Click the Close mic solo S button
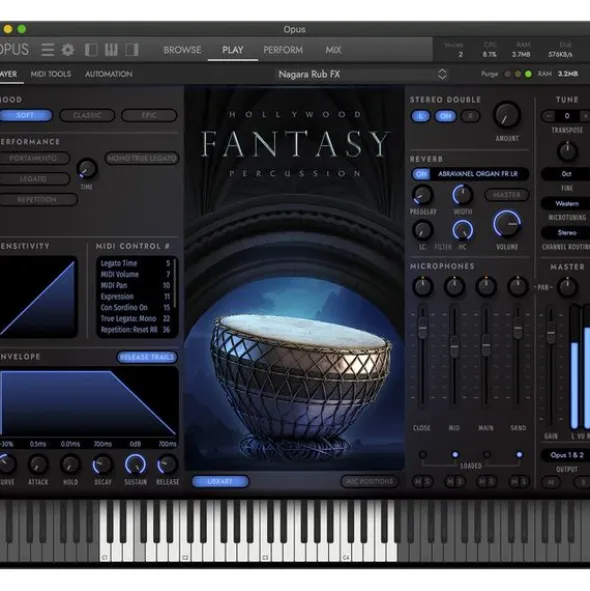Screen dimensions: 590x591 point(428,481)
